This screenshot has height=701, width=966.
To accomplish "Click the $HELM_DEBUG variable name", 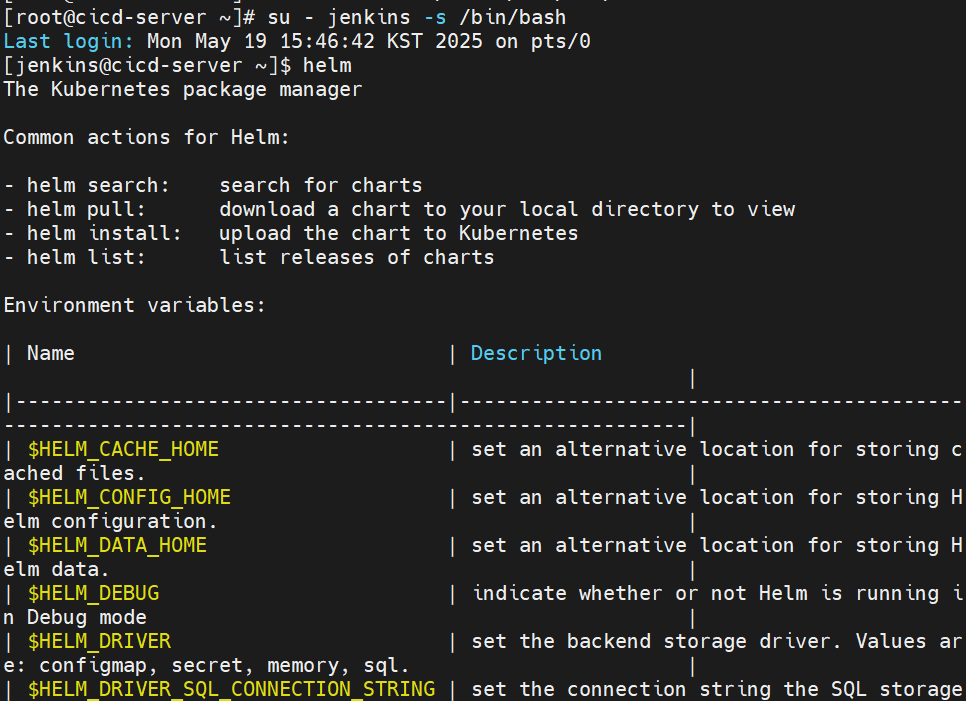I will point(93,594).
